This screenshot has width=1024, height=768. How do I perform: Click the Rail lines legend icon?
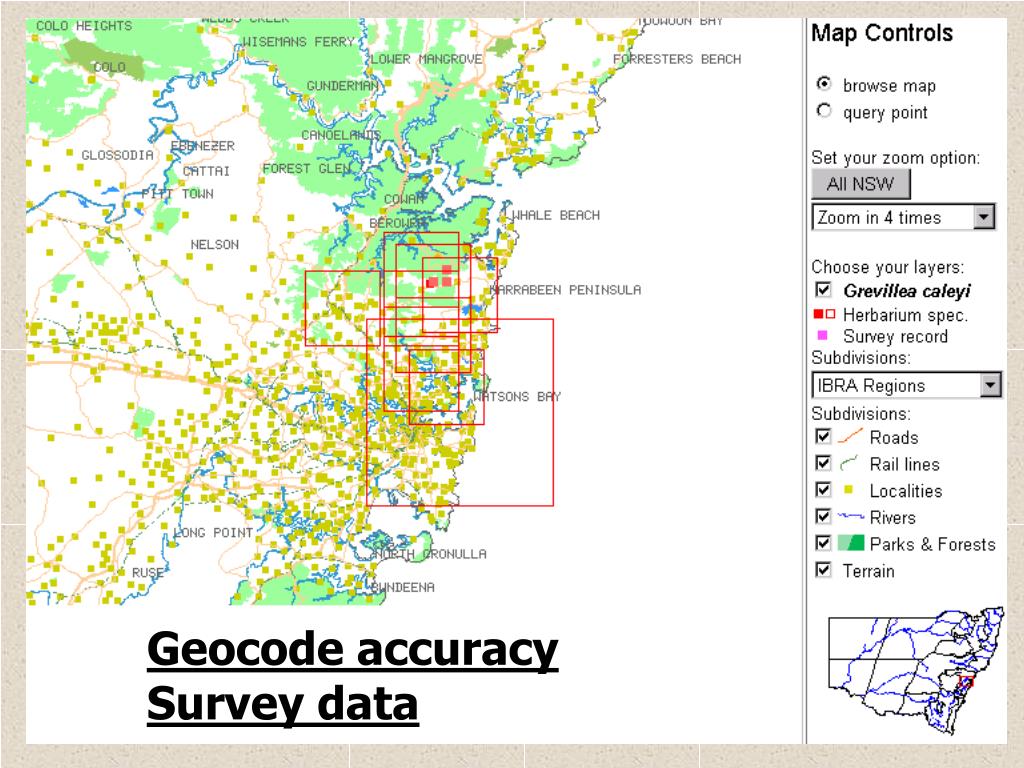pos(848,464)
